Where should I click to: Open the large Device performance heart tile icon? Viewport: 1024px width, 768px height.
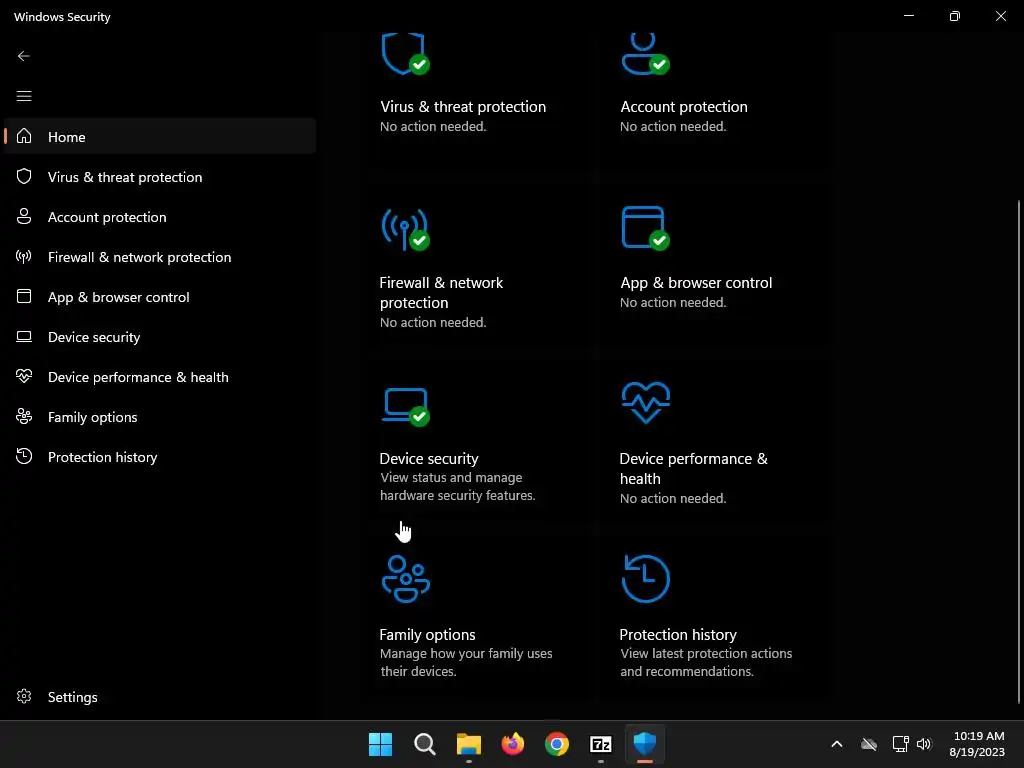645,403
